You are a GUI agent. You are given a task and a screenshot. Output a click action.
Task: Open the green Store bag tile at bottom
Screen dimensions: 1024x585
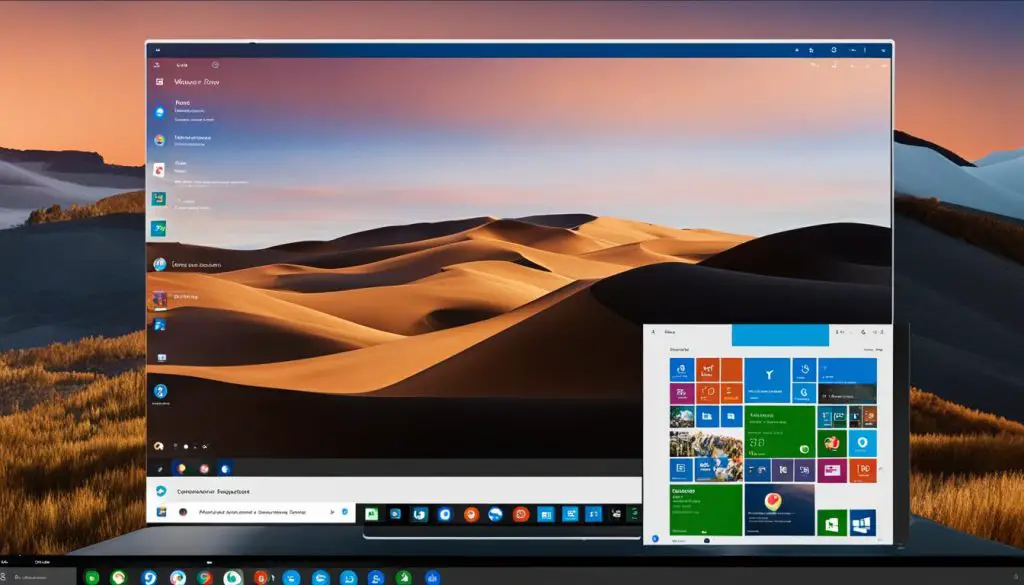click(832, 523)
